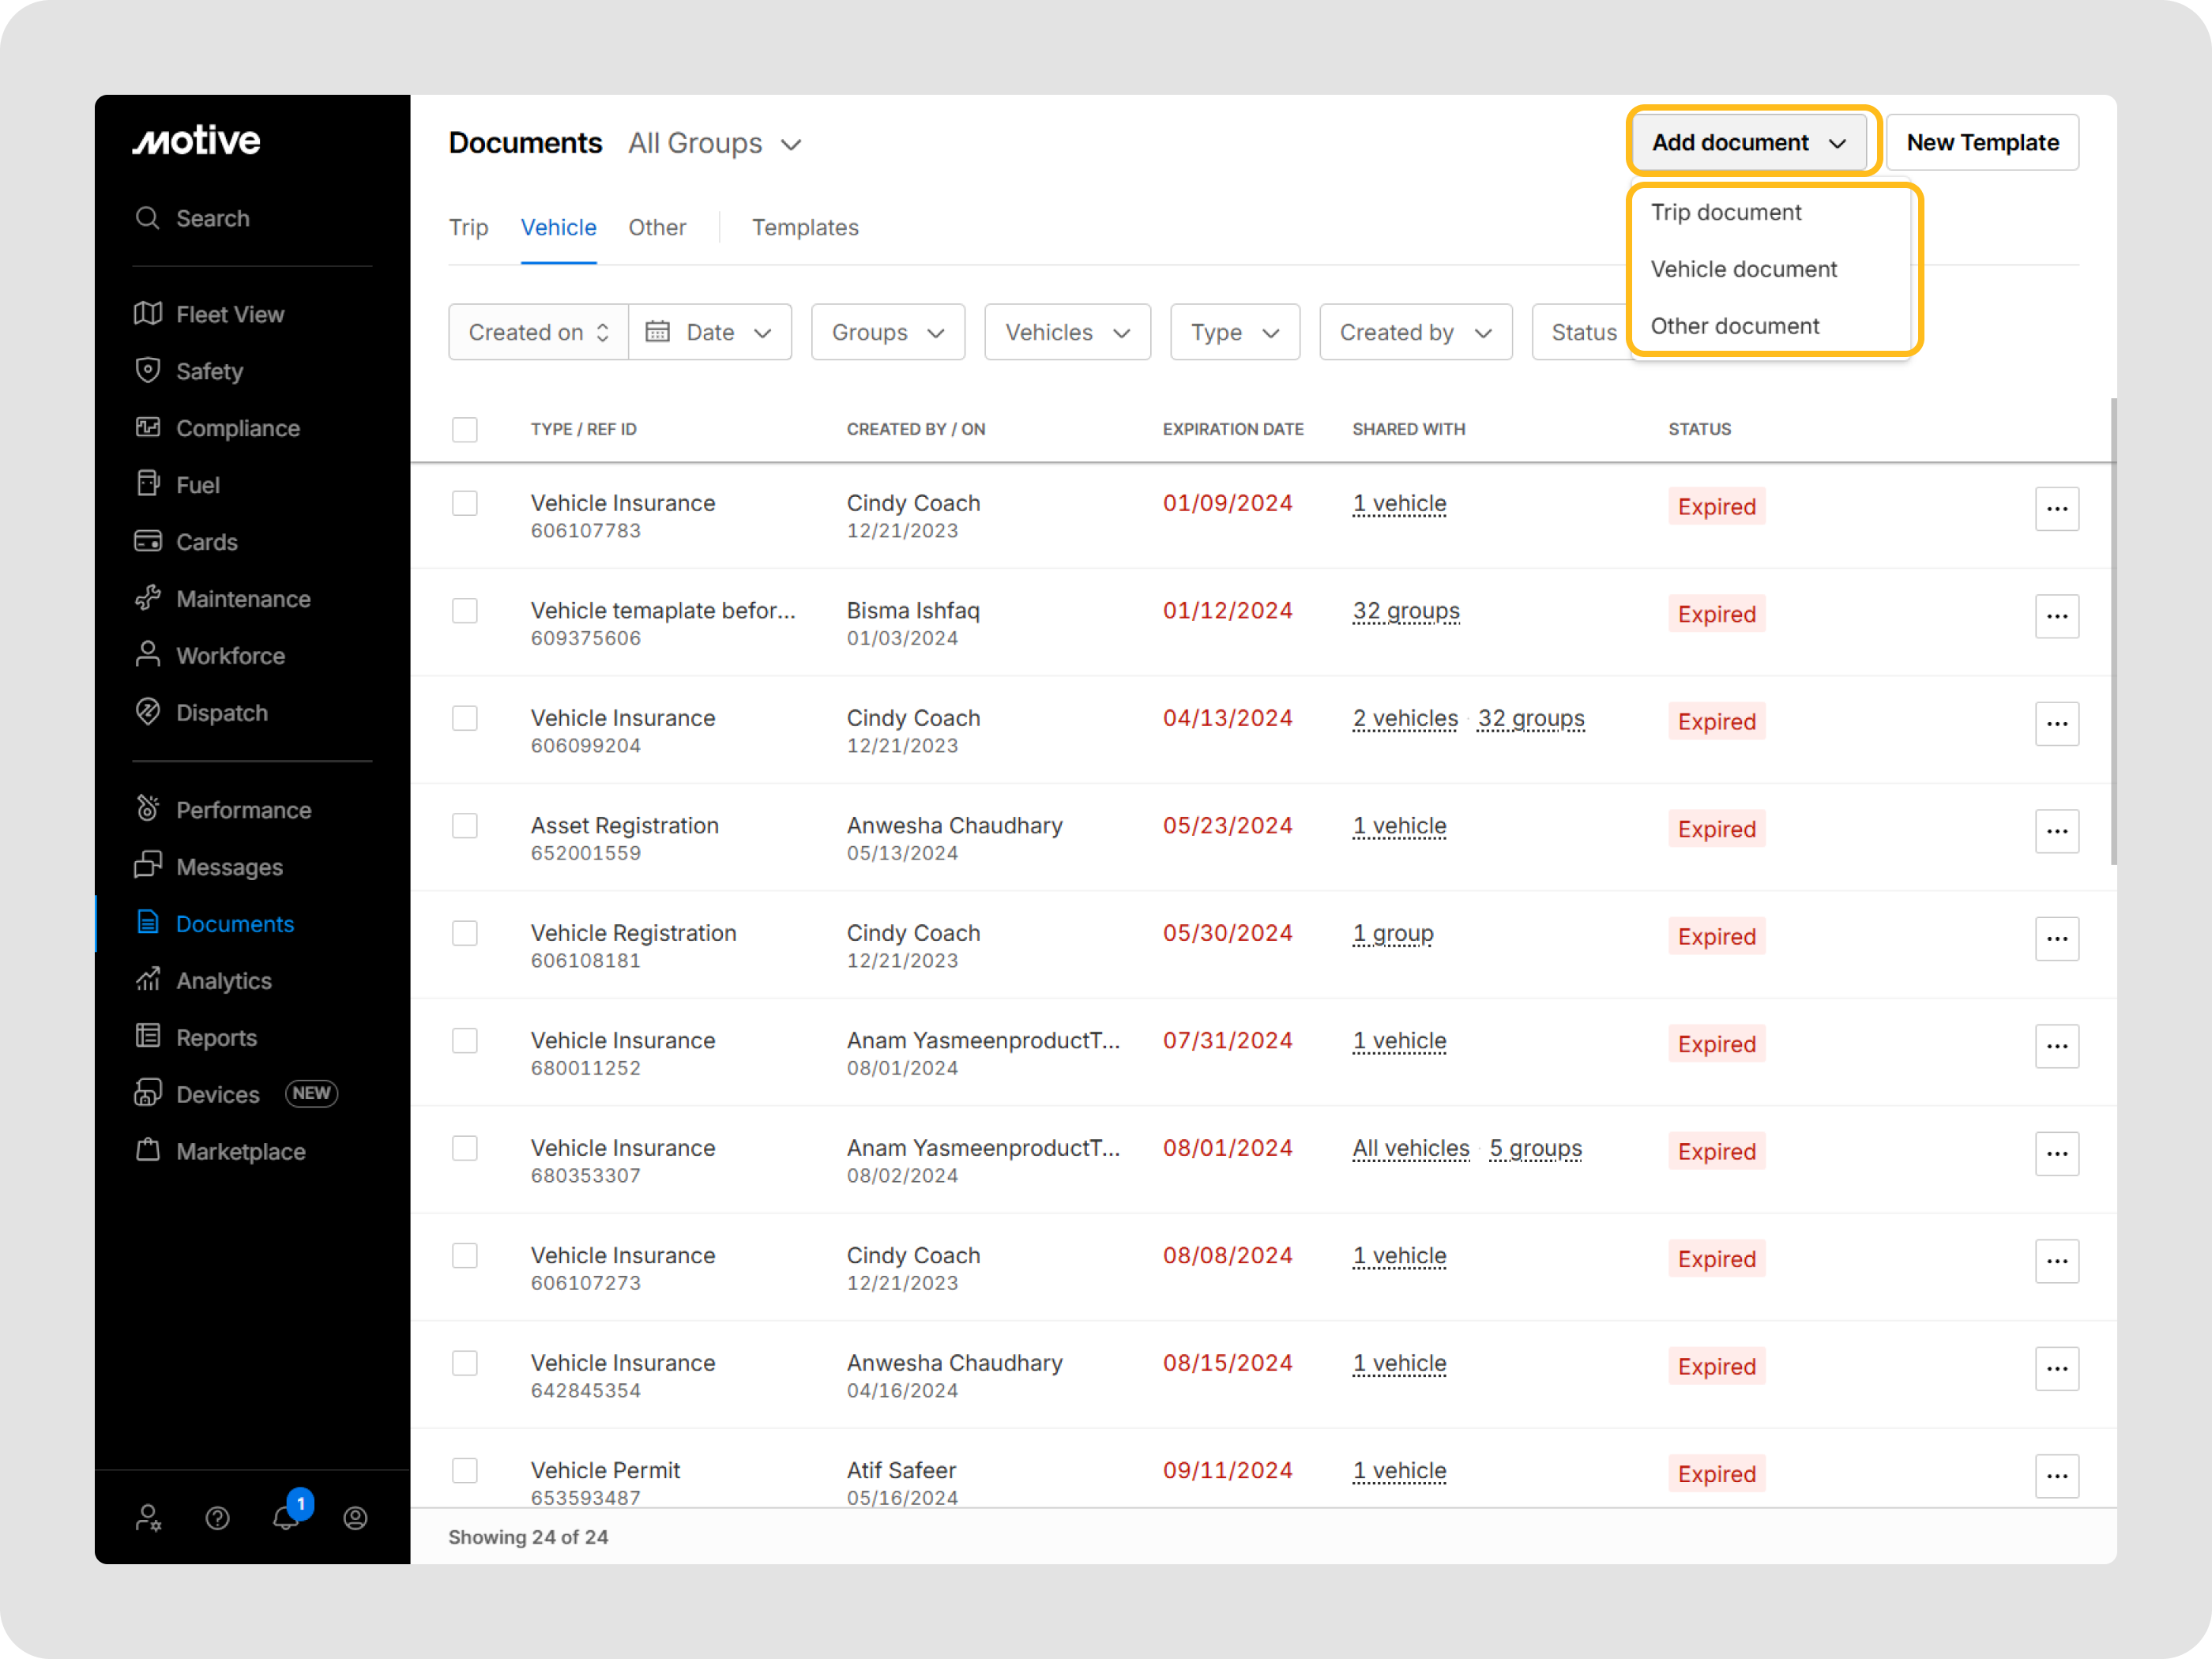Click the admin user settings icon

(x=148, y=1518)
